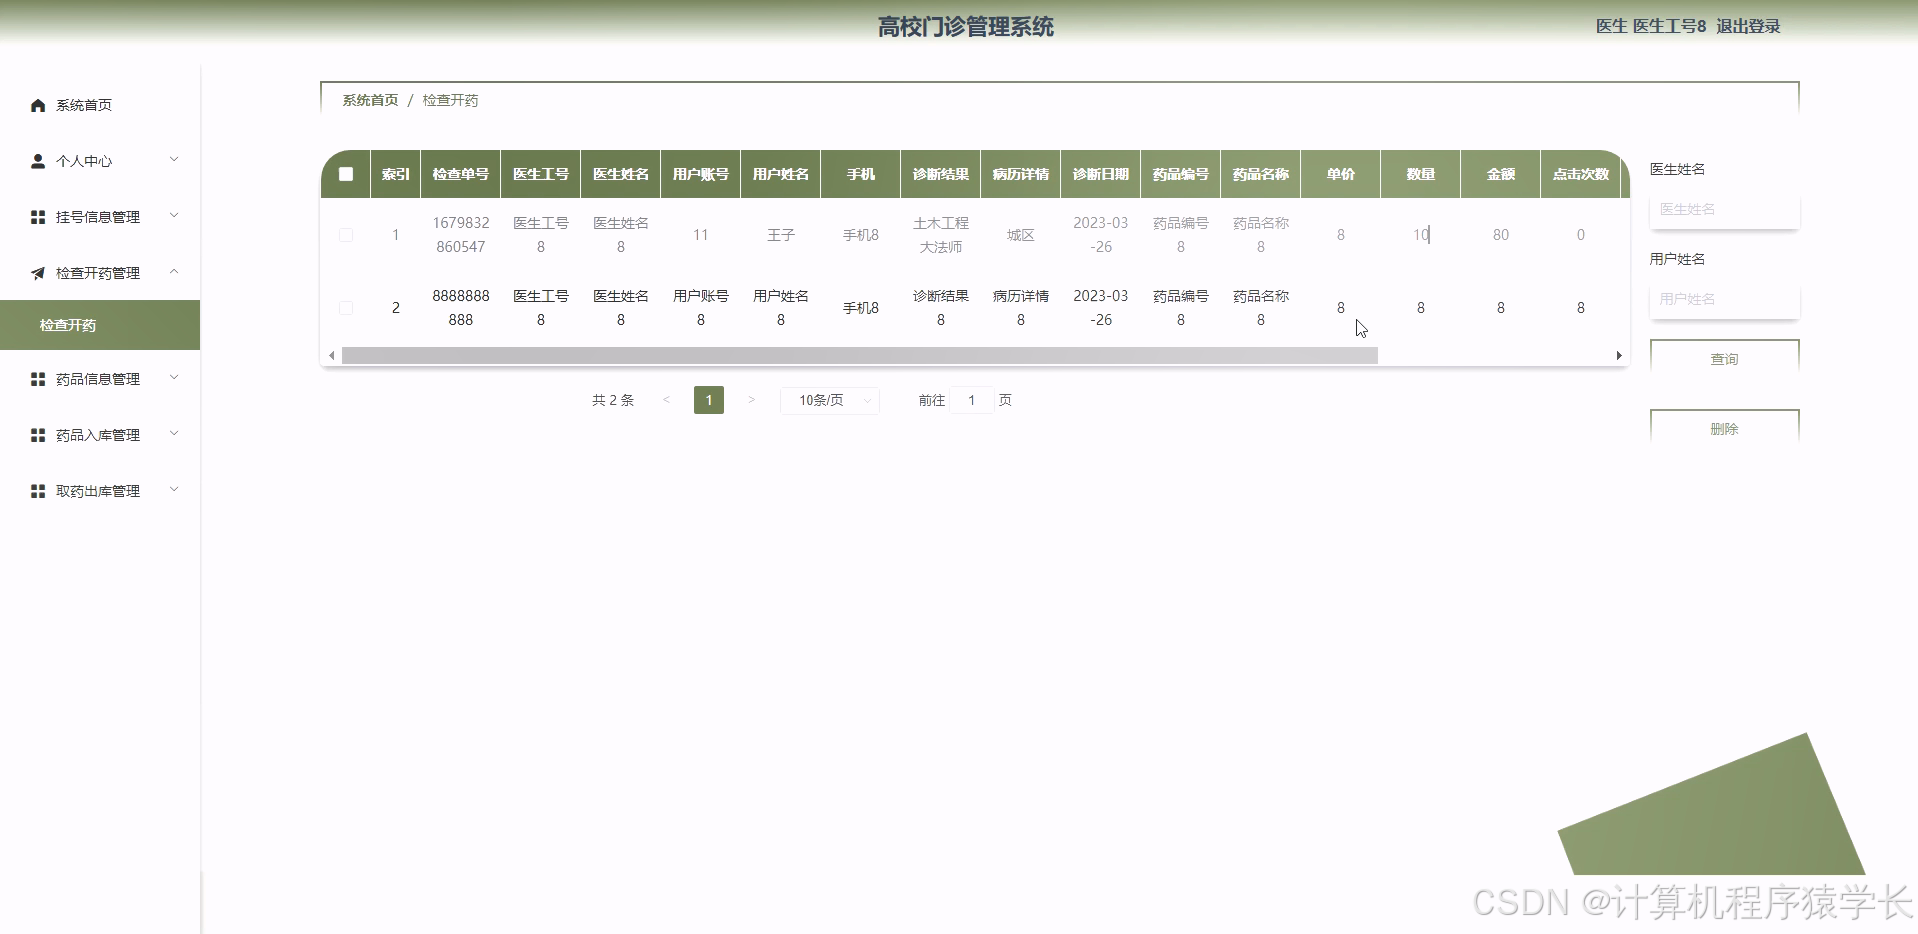Open 药品信息管理 sidebar menu
The image size is (1918, 934).
100,379
